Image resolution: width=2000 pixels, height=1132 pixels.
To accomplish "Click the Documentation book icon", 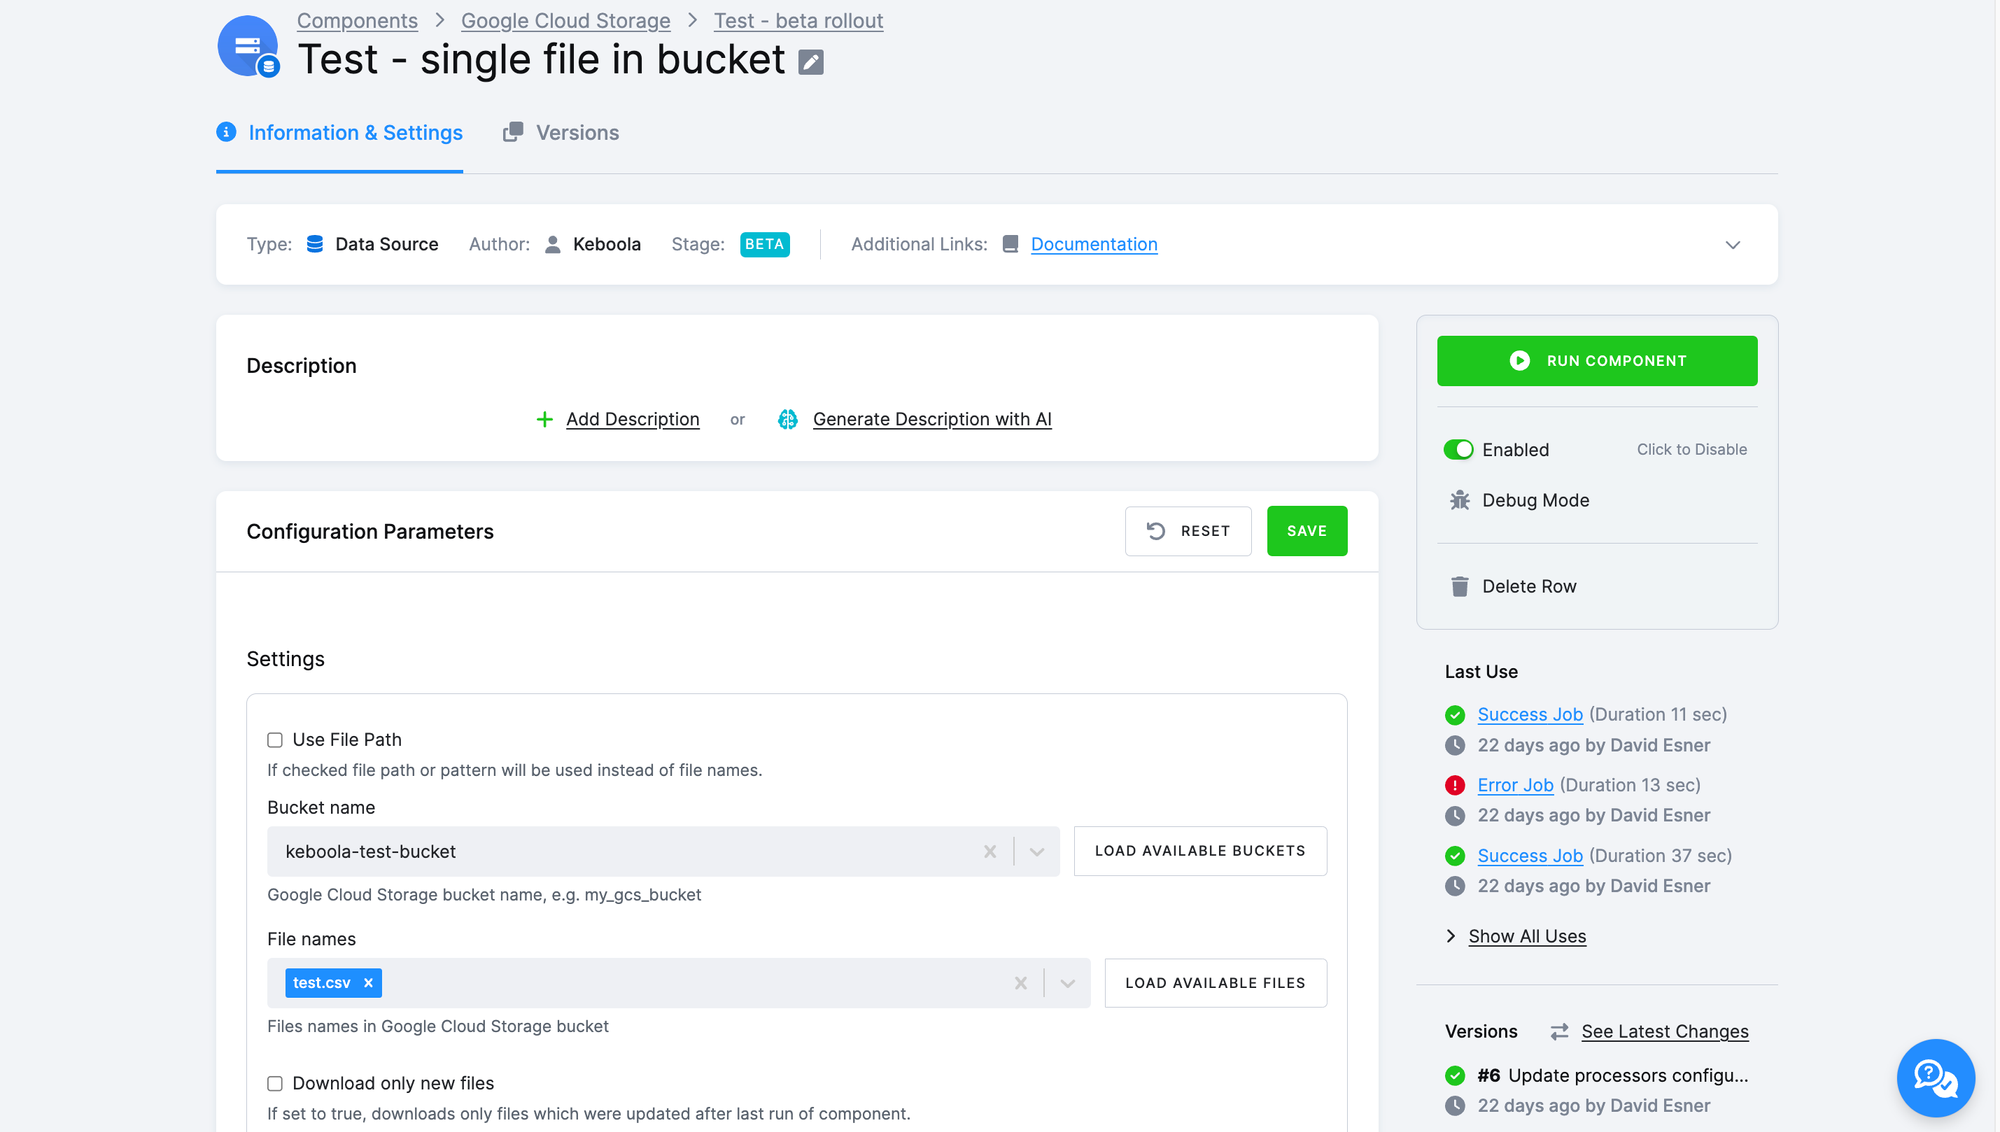I will (1010, 244).
